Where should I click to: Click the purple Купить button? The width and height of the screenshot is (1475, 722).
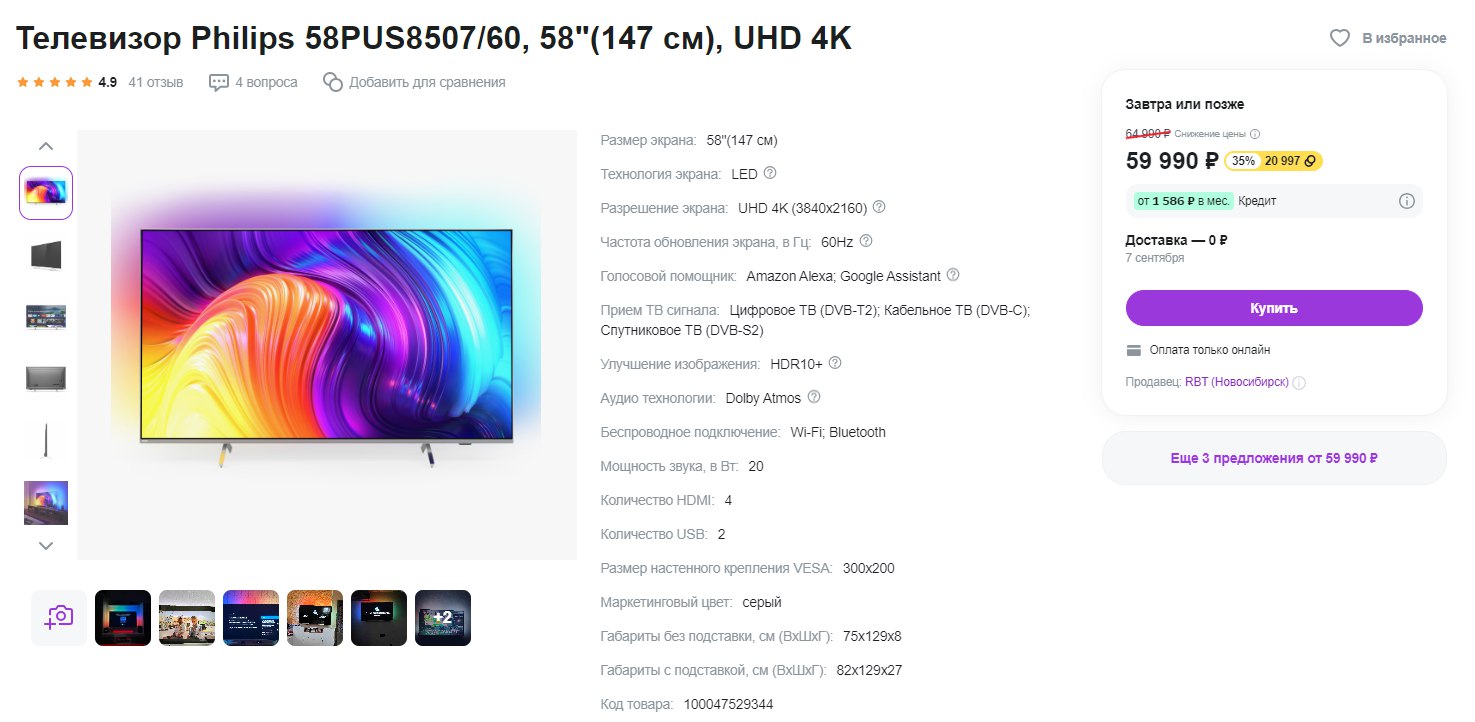pos(1274,308)
